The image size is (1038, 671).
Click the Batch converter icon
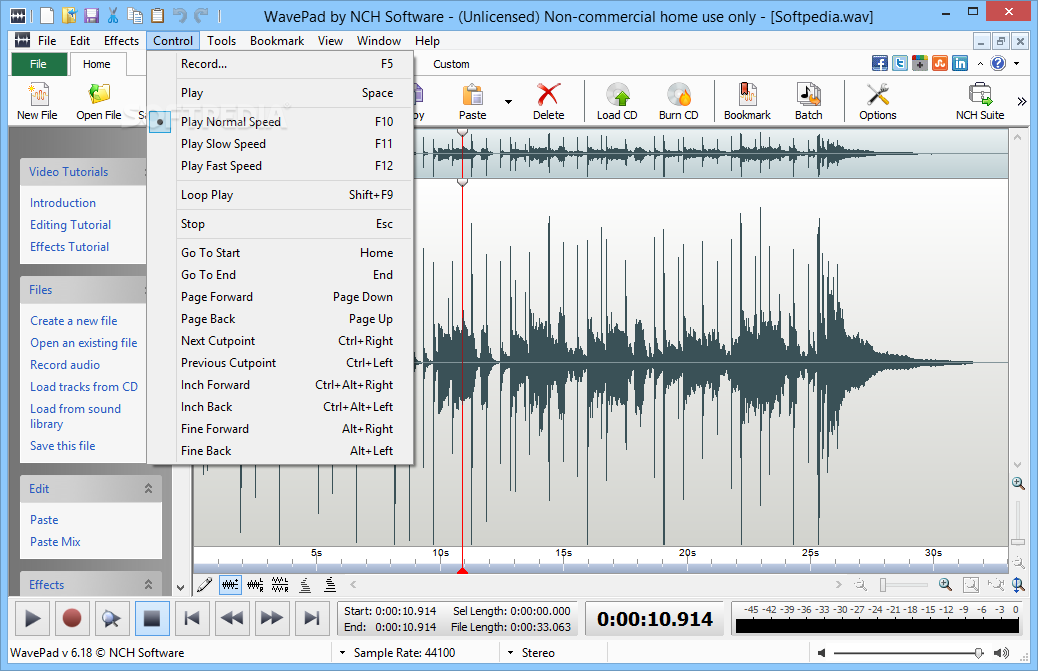[x=808, y=101]
